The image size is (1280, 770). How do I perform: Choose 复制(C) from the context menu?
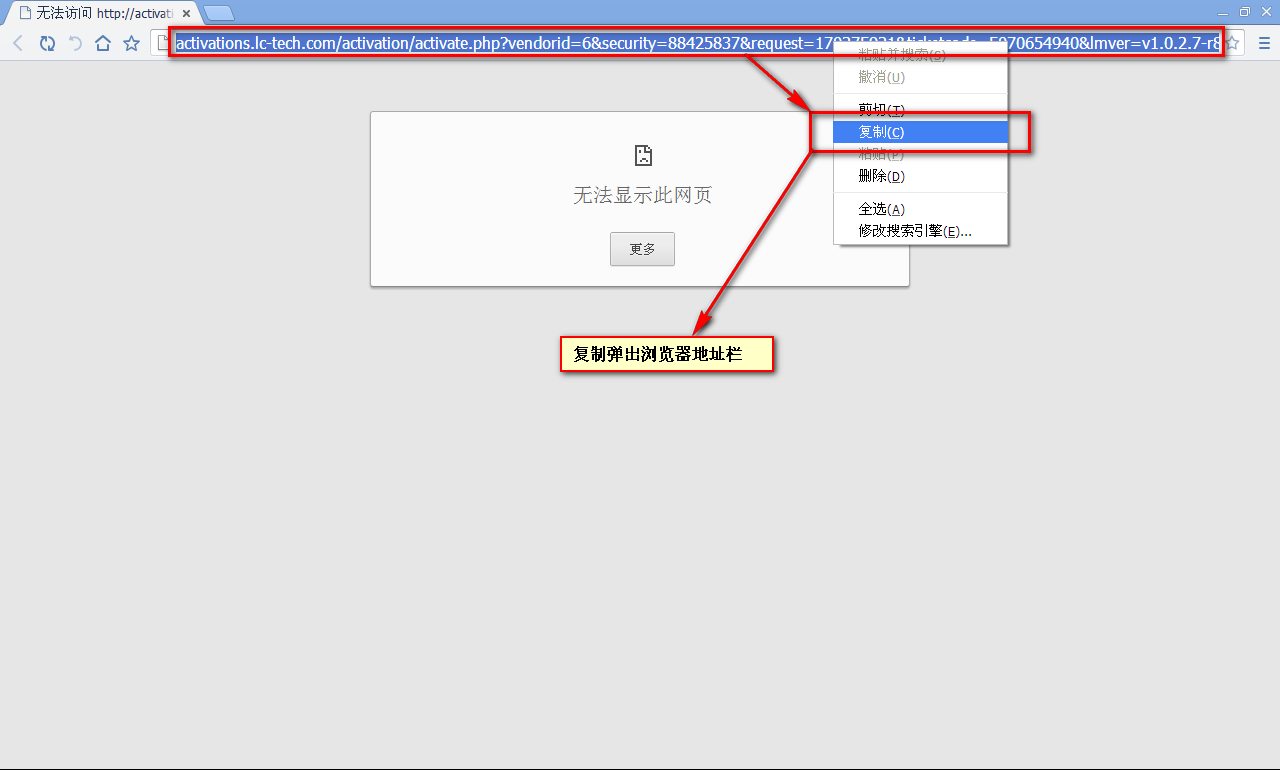pyautogui.click(x=920, y=132)
